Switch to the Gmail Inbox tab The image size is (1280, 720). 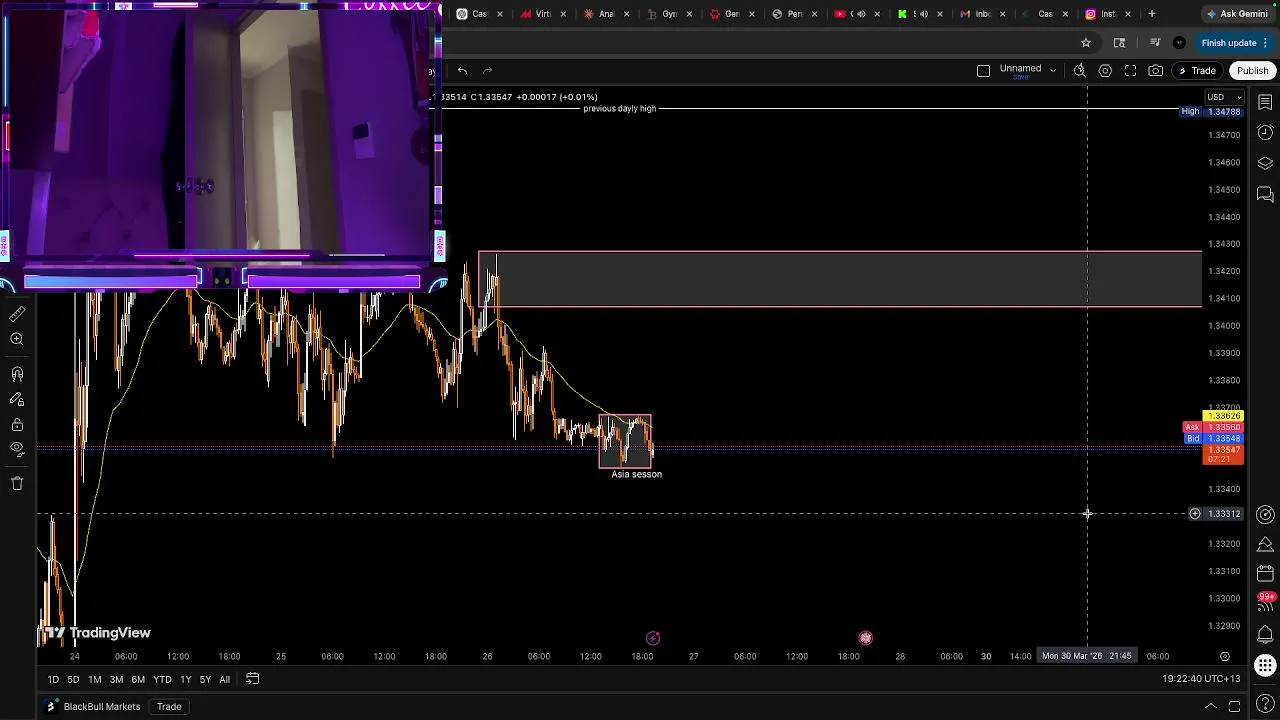(981, 14)
